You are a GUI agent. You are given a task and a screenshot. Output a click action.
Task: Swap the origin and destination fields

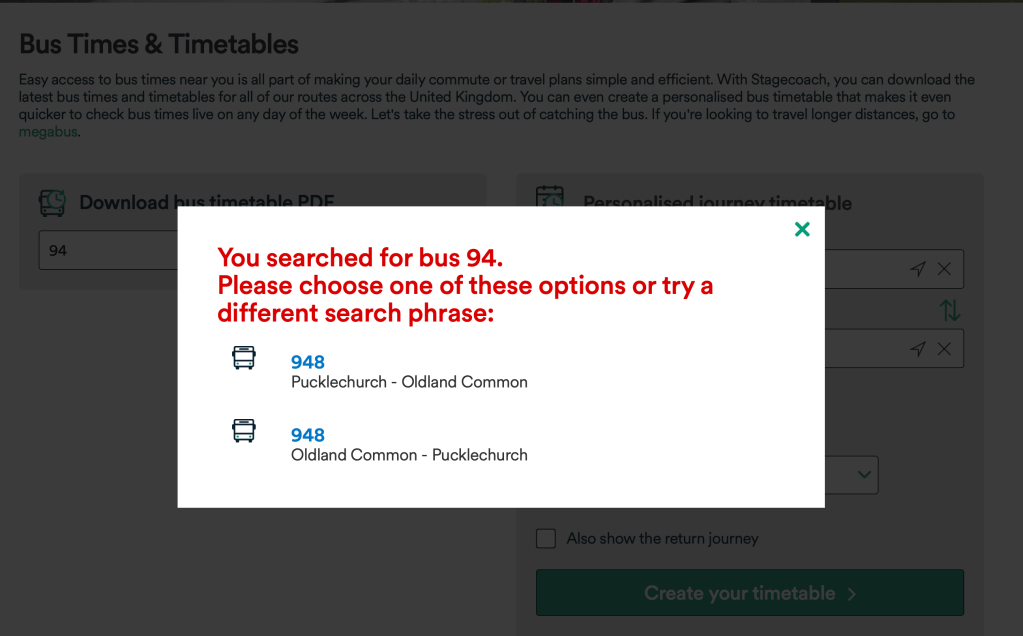pos(949,310)
